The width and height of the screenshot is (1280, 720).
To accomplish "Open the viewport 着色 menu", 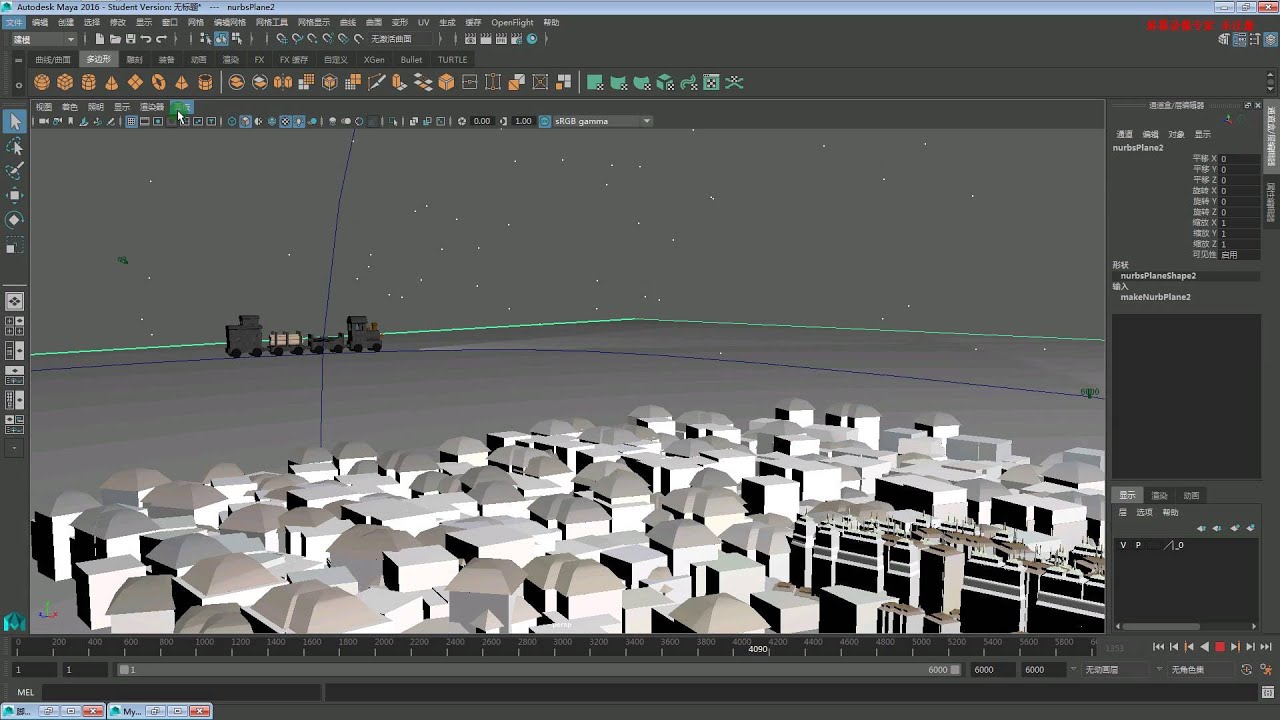I will coord(69,107).
